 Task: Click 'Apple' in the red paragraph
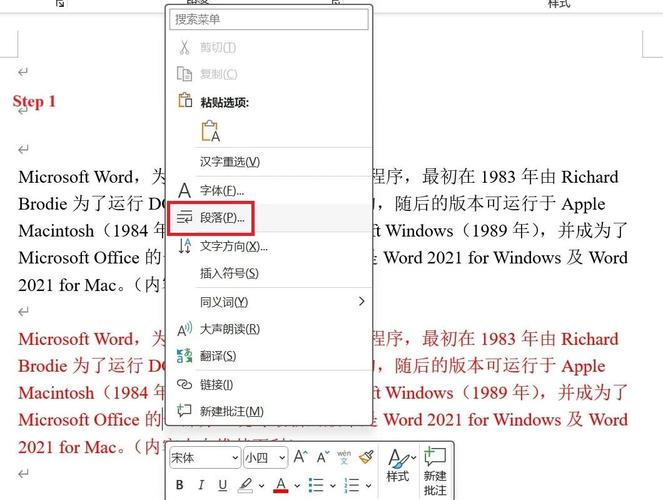pyautogui.click(x=584, y=366)
